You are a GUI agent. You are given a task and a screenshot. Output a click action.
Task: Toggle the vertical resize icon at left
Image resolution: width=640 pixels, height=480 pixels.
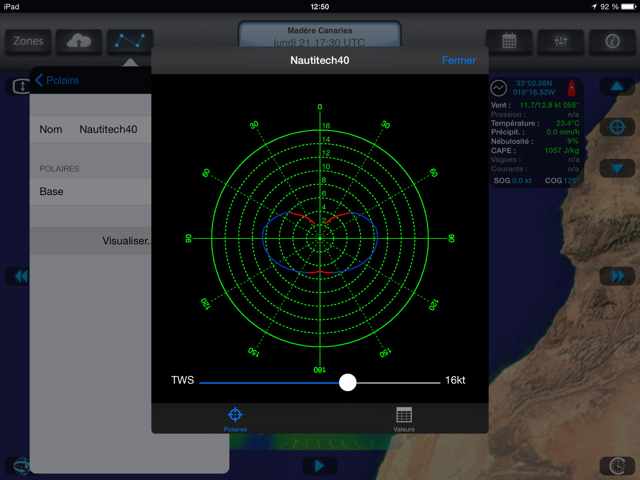pyautogui.click(x=20, y=87)
